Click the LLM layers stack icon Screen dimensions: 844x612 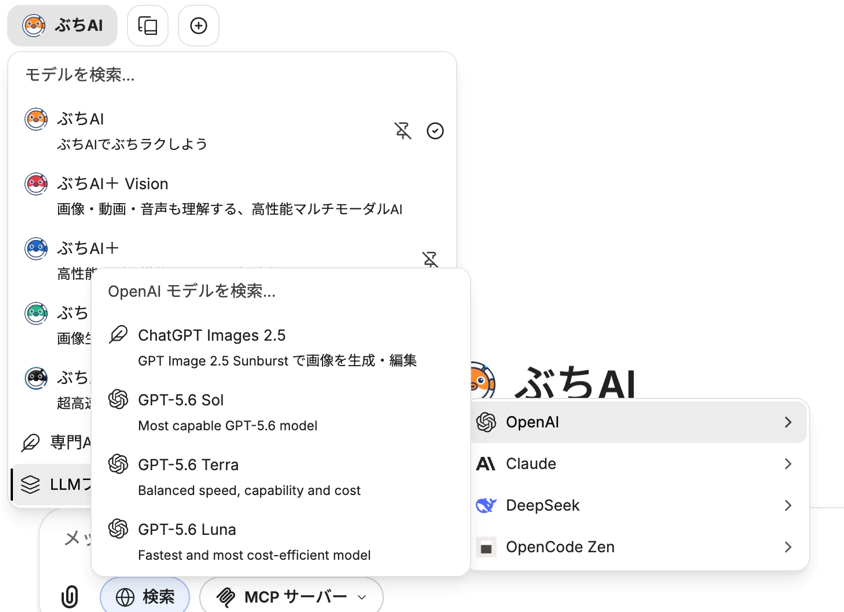pos(30,484)
